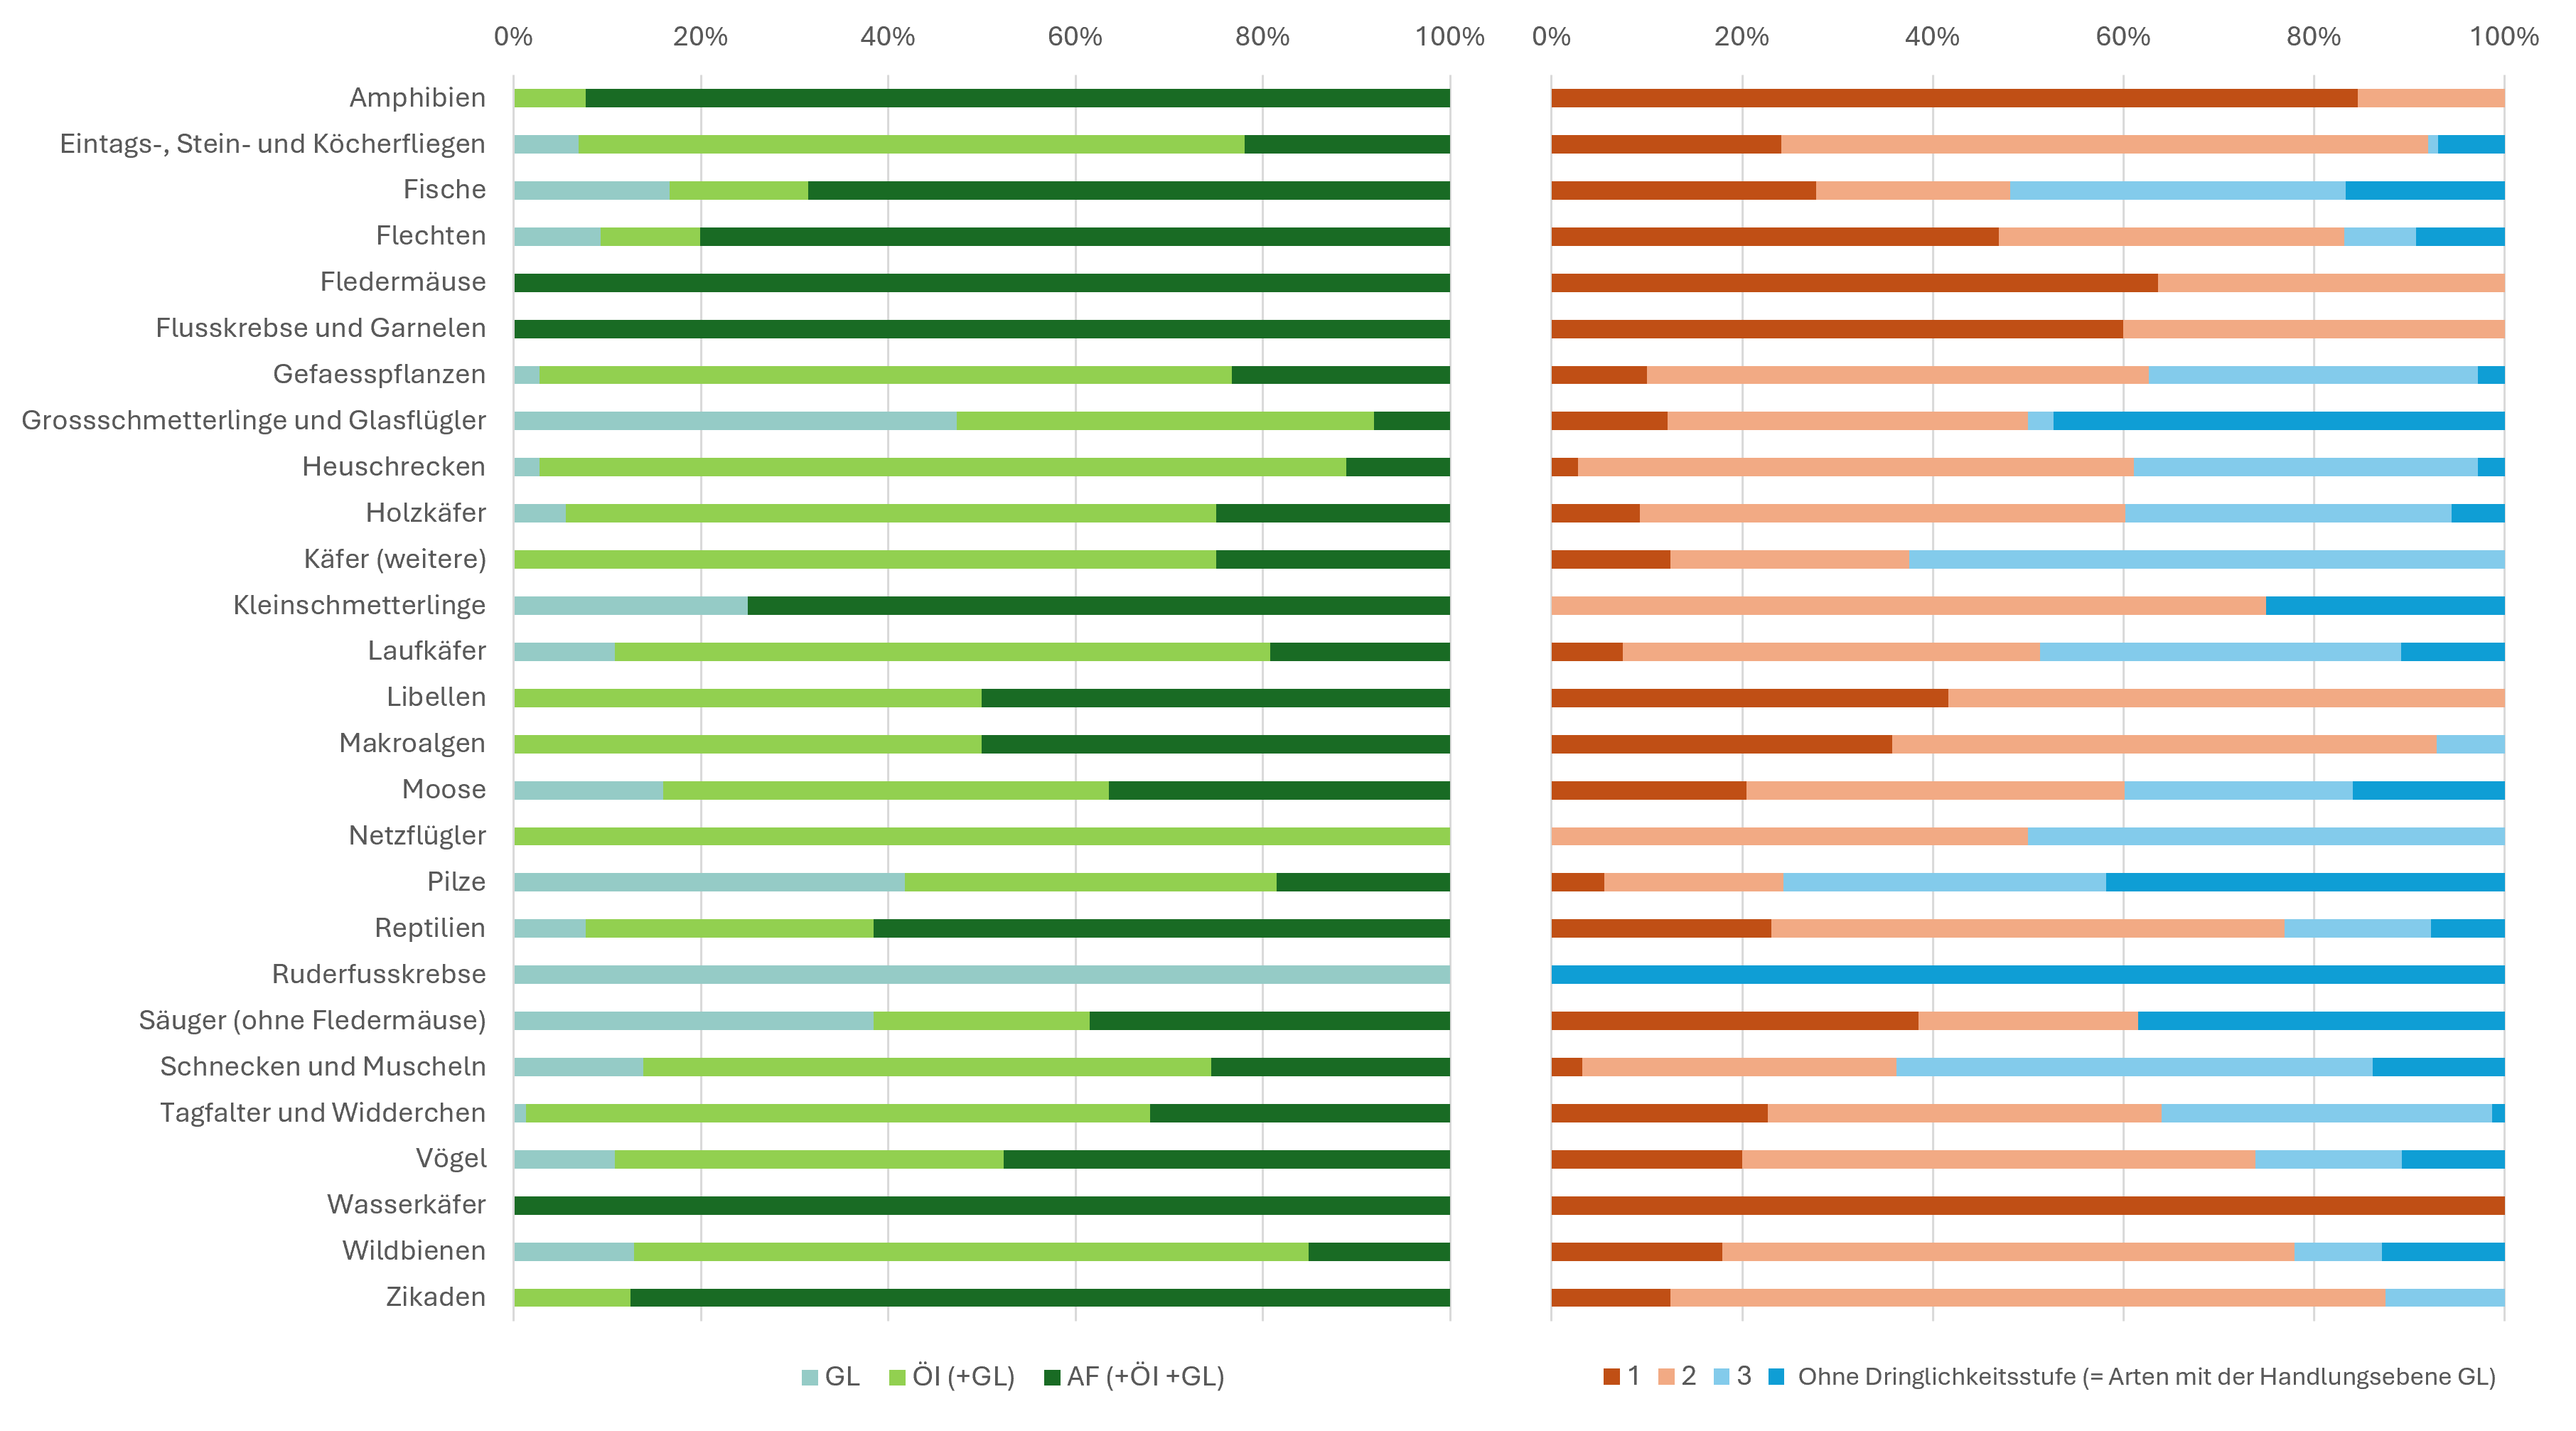Image resolution: width=2576 pixels, height=1431 pixels.
Task: Click the ÖI (+GL) legend swatch
Action: click(x=897, y=1377)
